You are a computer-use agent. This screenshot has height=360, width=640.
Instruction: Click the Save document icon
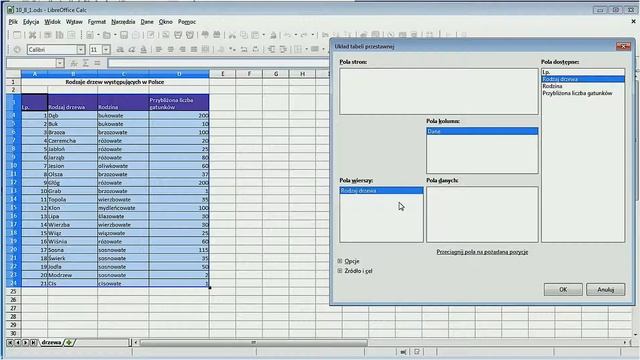pos(124,36)
